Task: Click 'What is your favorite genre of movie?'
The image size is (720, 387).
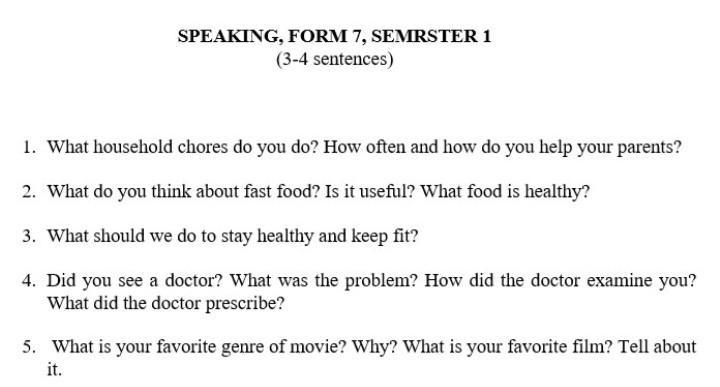Action: coord(199,347)
